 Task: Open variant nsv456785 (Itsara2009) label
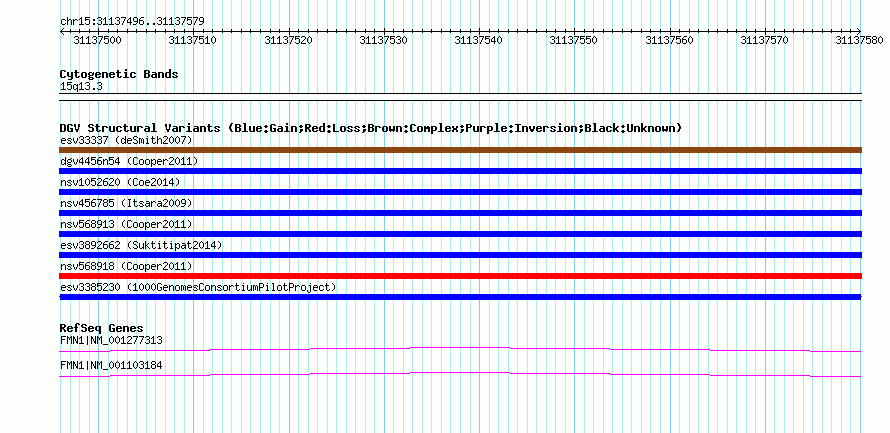pos(126,203)
